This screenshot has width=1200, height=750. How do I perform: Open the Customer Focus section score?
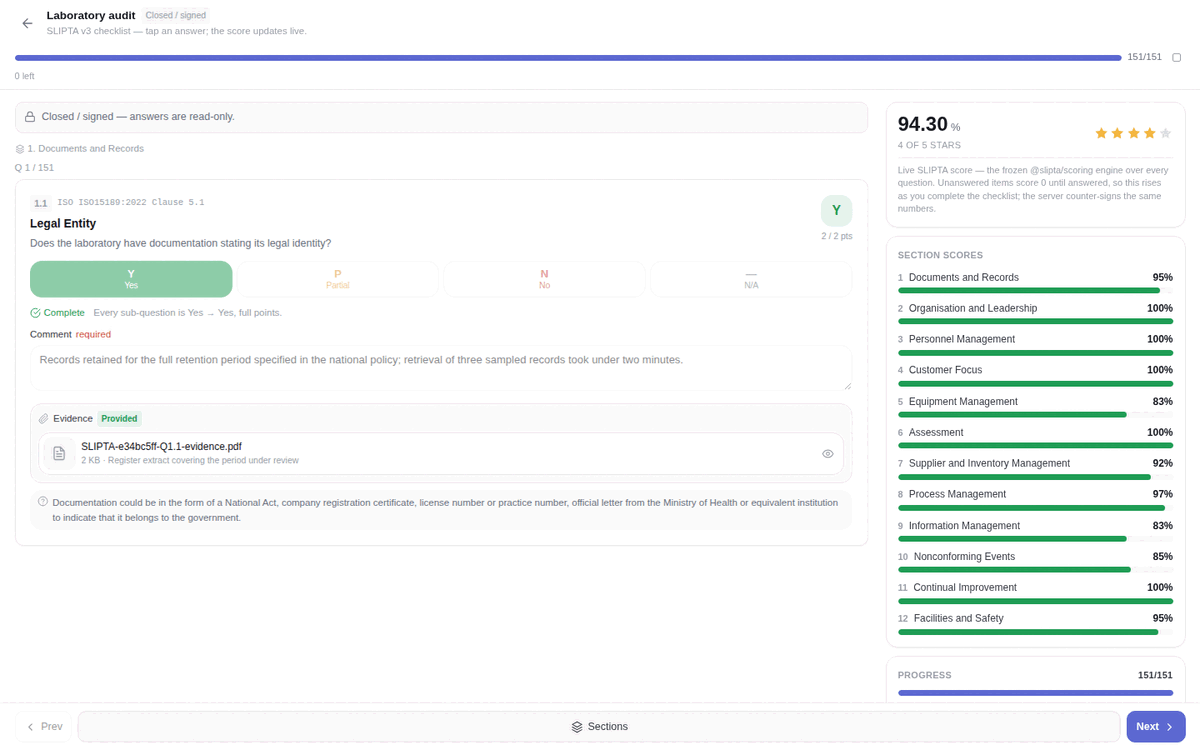point(1035,376)
